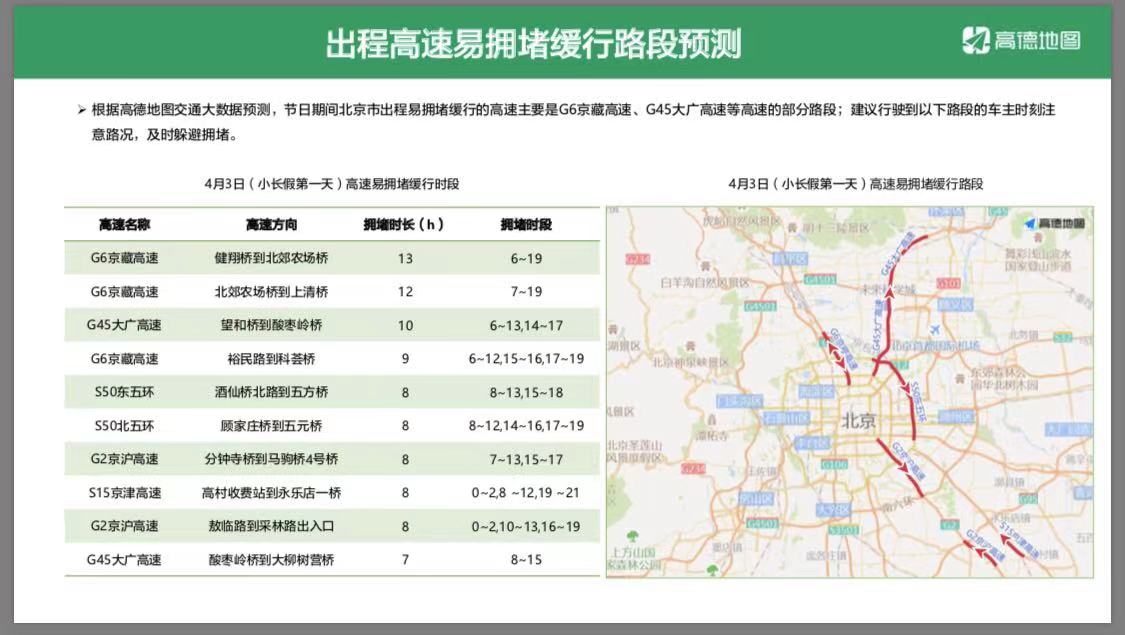The height and width of the screenshot is (635, 1125).
Task: Click the Amap logo in green header
Action: tap(1021, 41)
